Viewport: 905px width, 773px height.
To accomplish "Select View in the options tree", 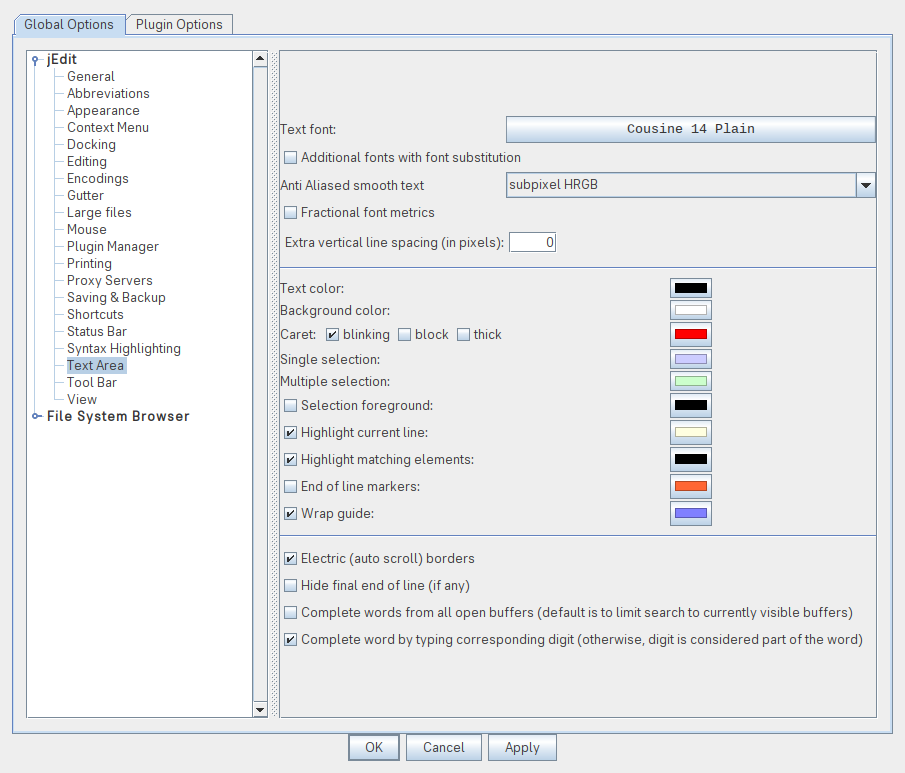I will (81, 399).
